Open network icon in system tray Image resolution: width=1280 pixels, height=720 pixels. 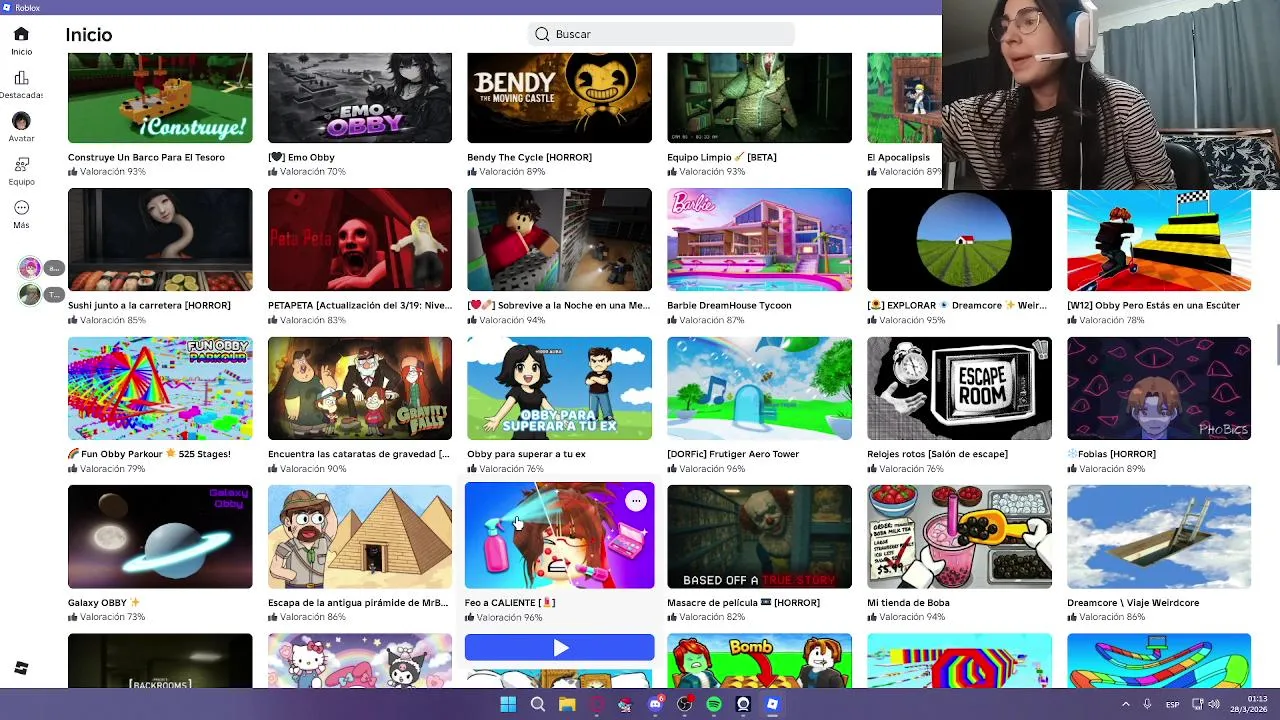pyautogui.click(x=1198, y=704)
